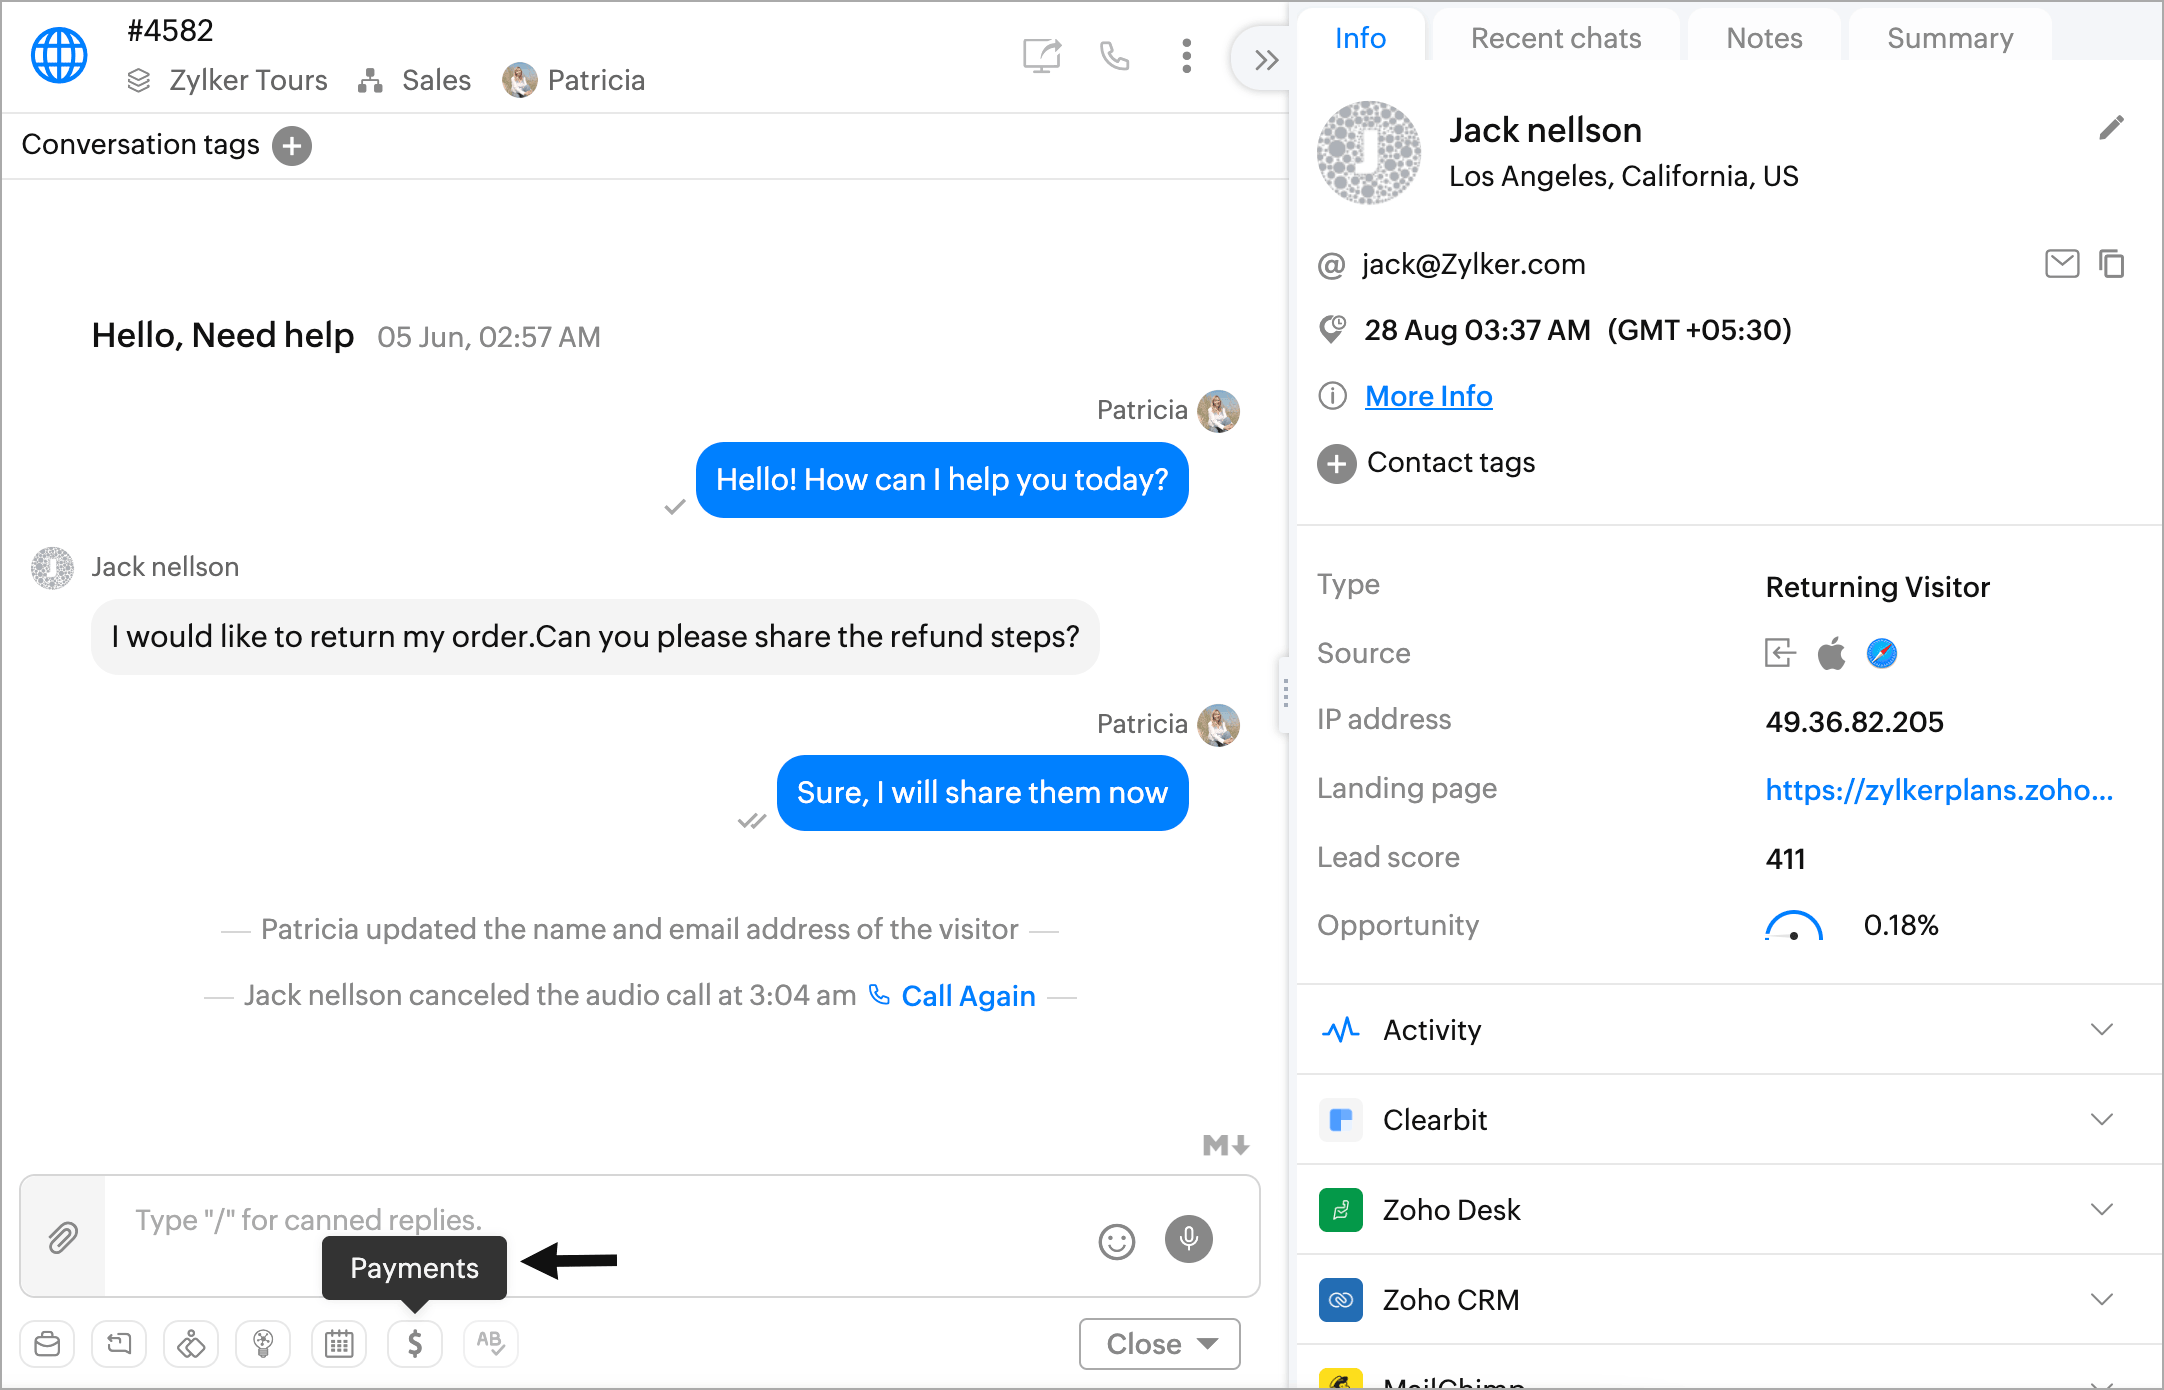Edit Jack nellson's contact with pencil icon
This screenshot has width=2164, height=1390.
click(x=2111, y=128)
